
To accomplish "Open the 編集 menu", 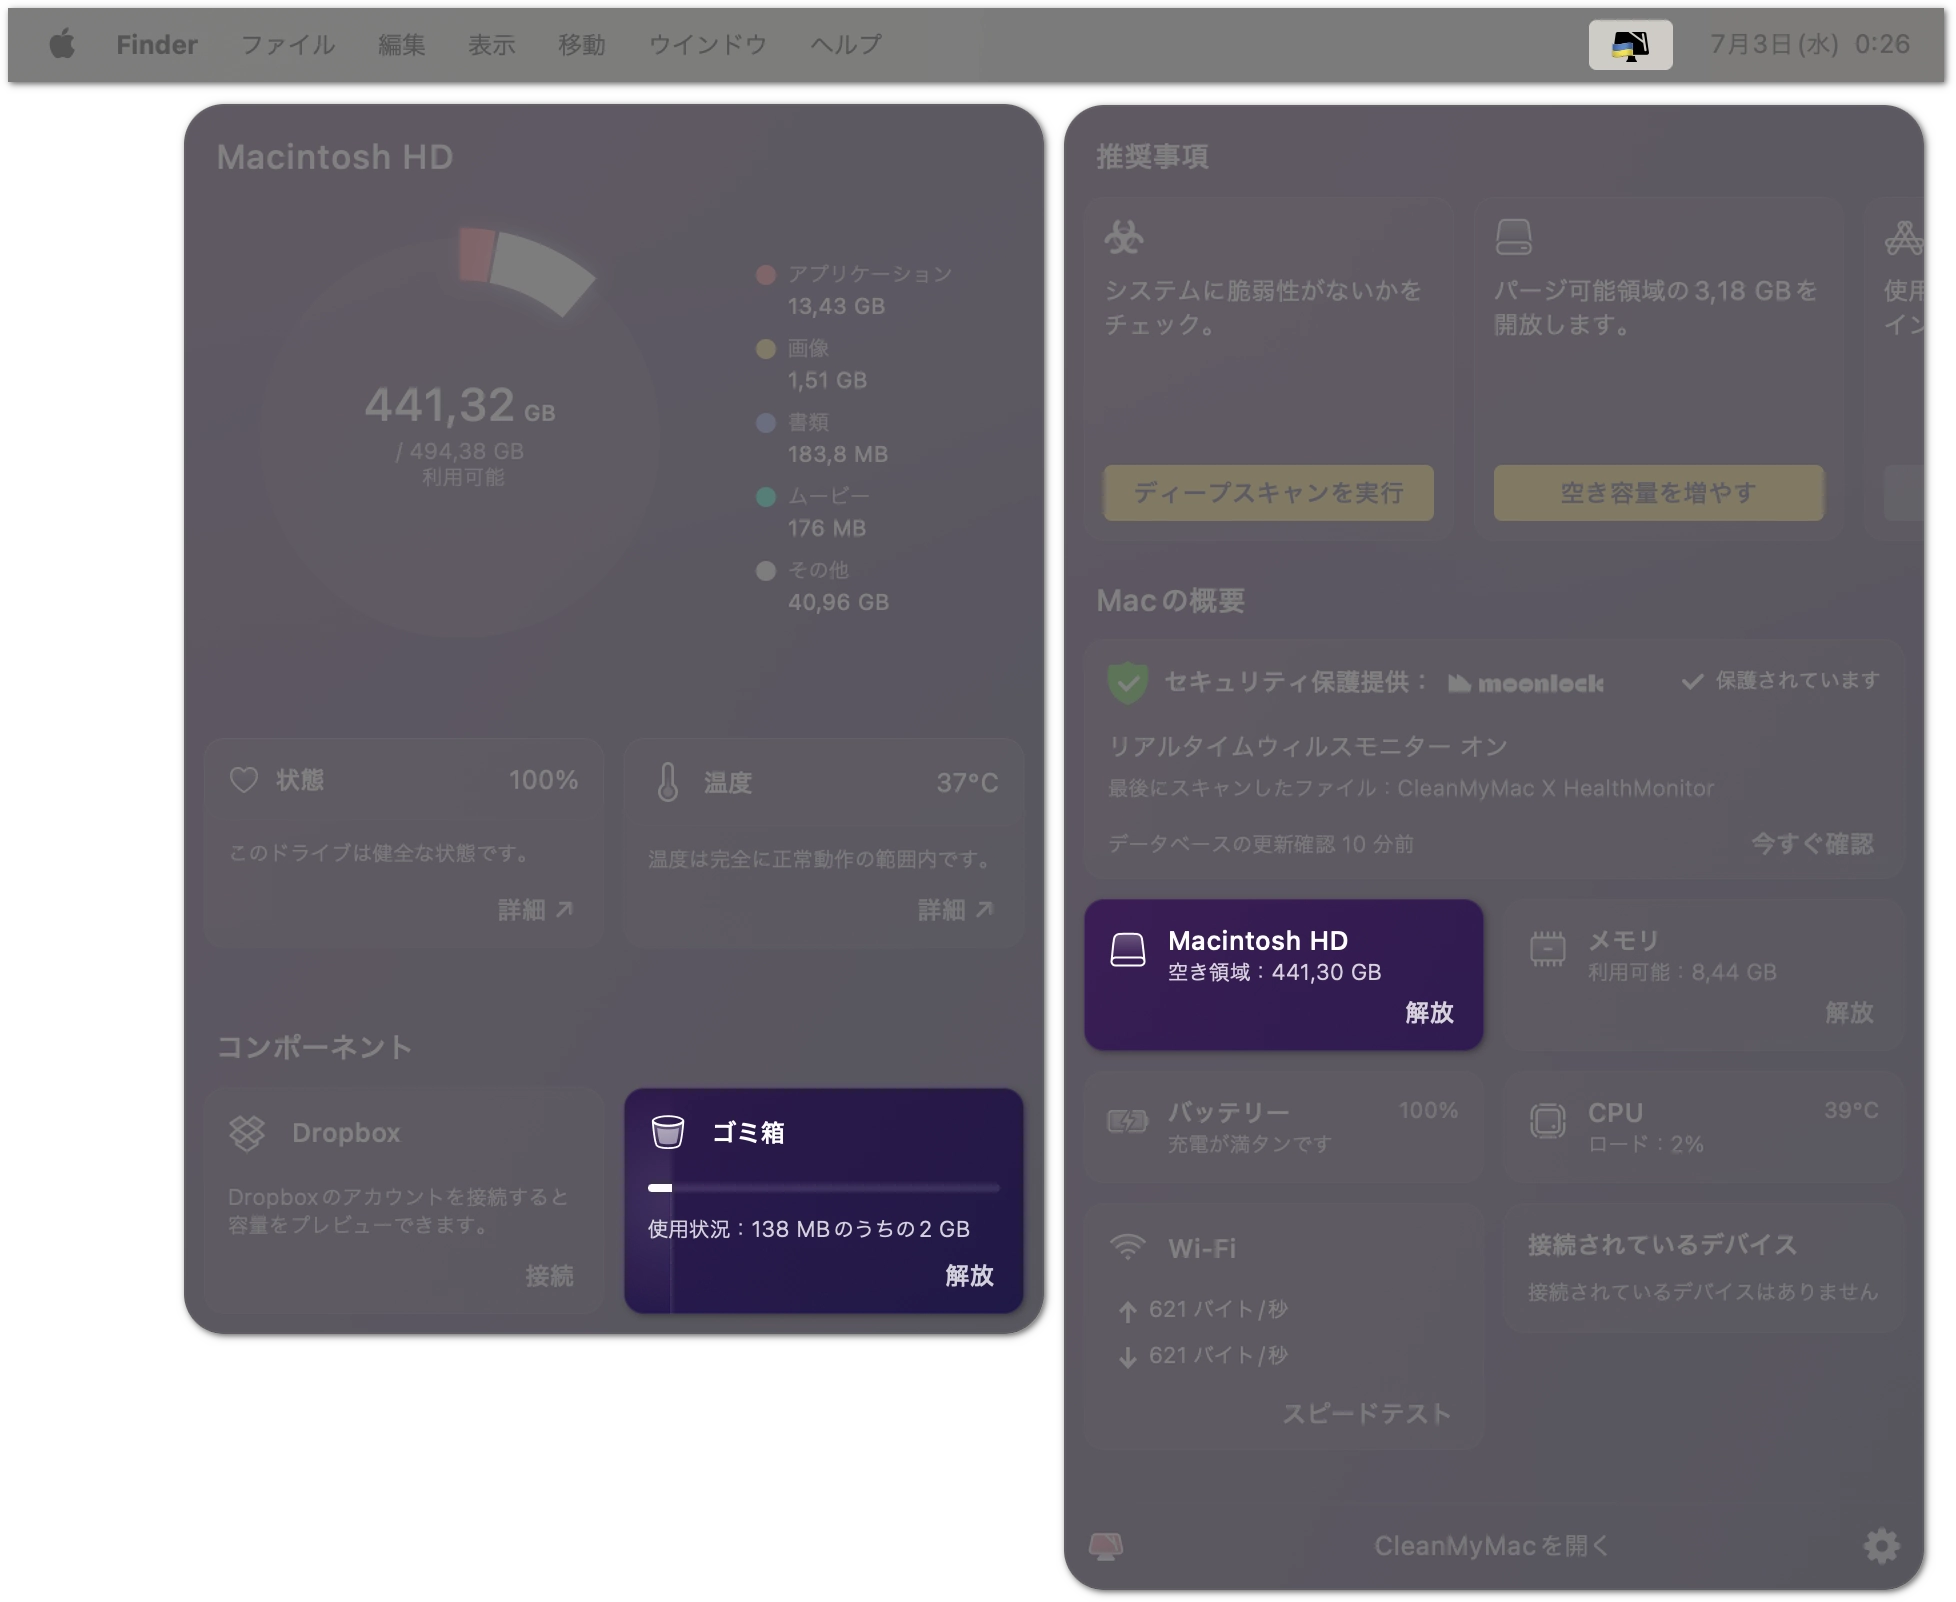I will pyautogui.click(x=402, y=45).
